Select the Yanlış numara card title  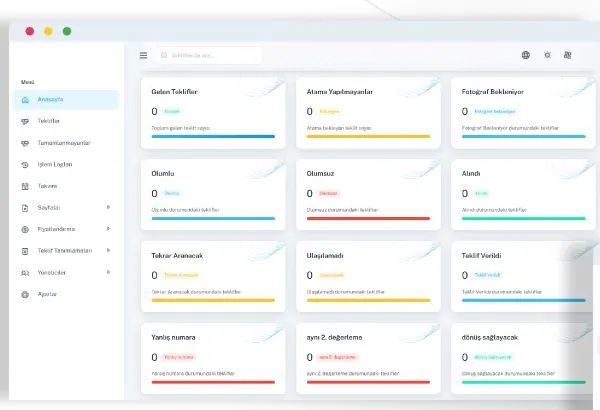pos(173,337)
